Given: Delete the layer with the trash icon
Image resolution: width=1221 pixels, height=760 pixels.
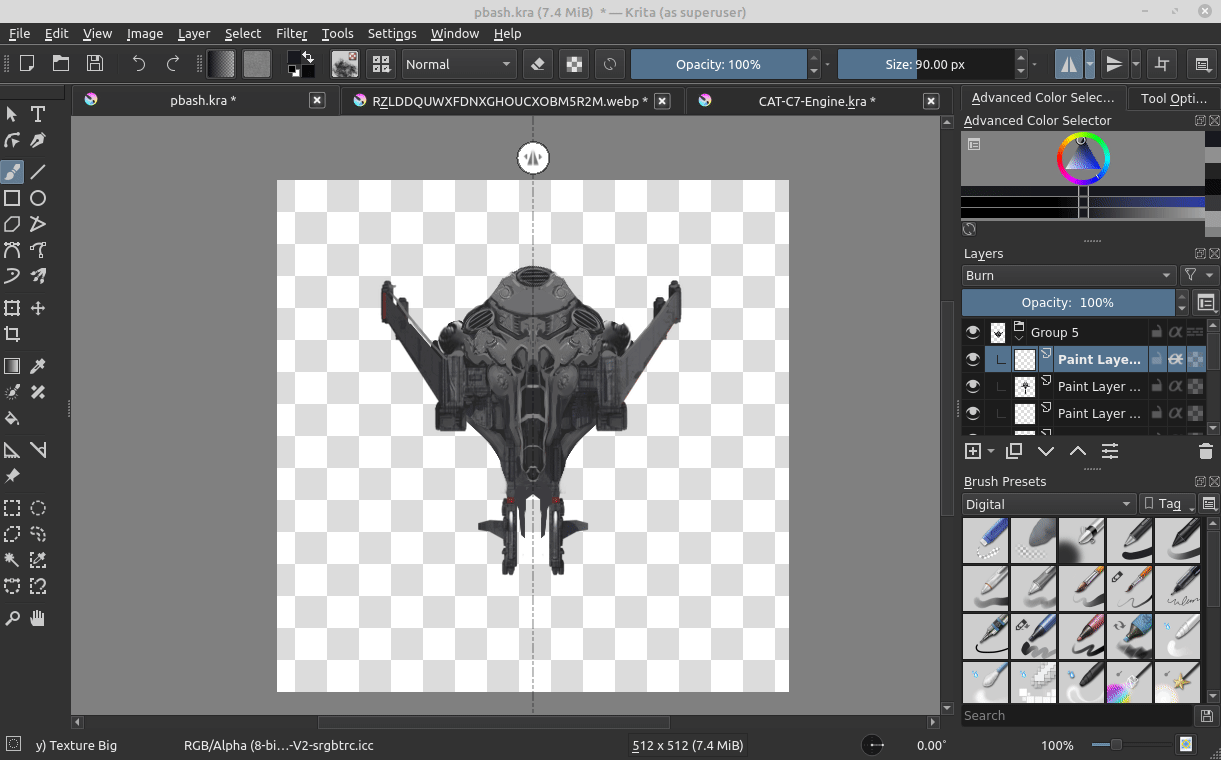Looking at the screenshot, I should pos(1205,452).
